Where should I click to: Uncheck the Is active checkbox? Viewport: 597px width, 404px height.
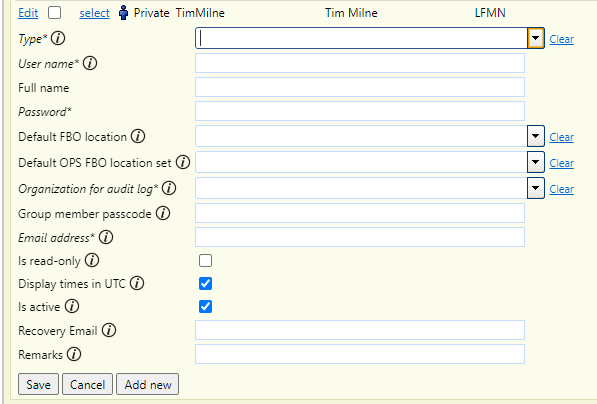[205, 307]
